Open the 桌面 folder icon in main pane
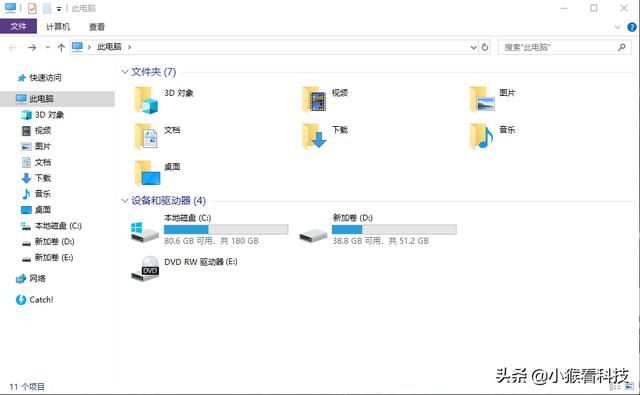This screenshot has width=640, height=395. tap(147, 173)
